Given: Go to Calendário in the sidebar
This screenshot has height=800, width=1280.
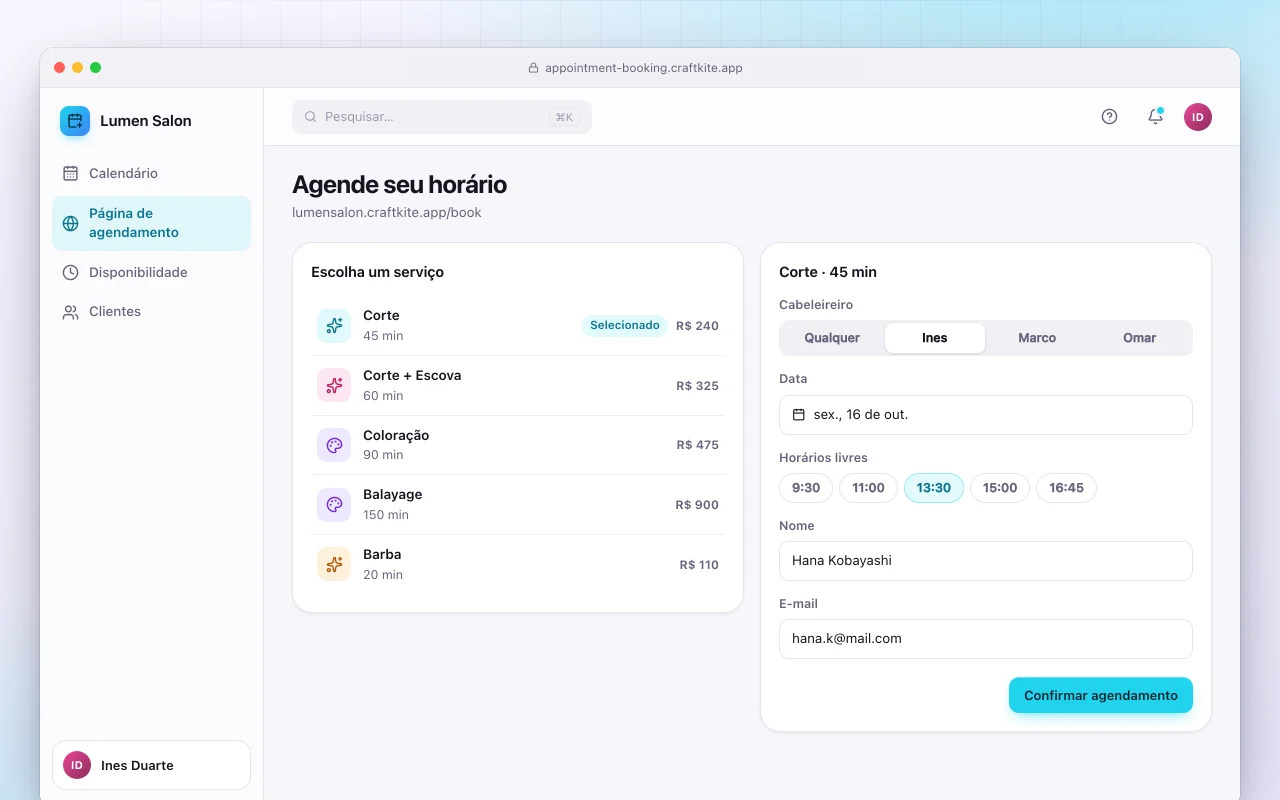Looking at the screenshot, I should coord(151,173).
